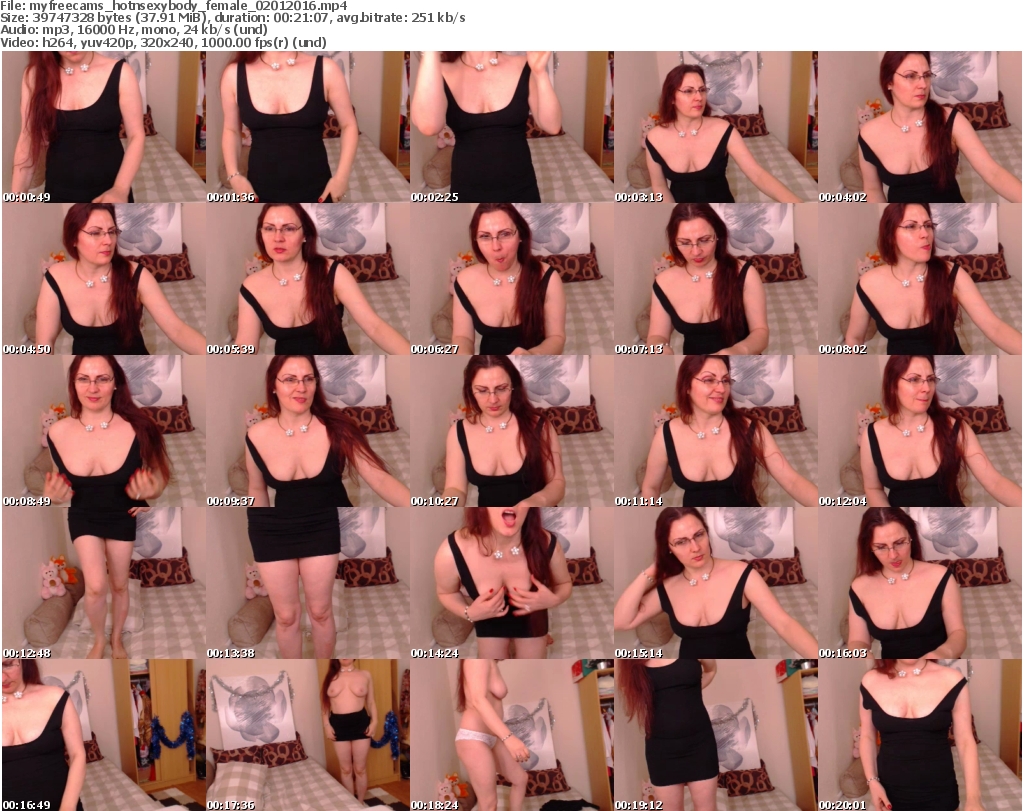Image resolution: width=1024 pixels, height=811 pixels.
Task: Select the thumbnail stamped 00:00:49
Action: click(104, 127)
